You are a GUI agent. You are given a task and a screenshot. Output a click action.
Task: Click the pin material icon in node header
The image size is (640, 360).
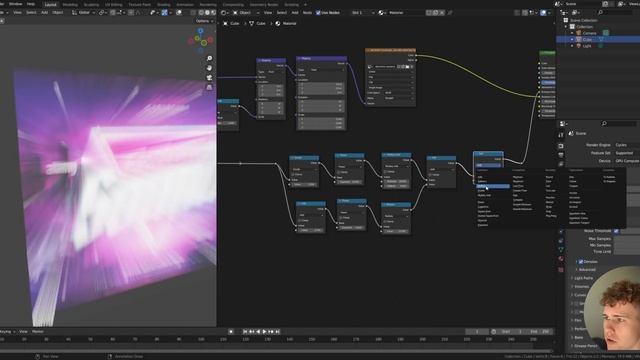click(449, 13)
